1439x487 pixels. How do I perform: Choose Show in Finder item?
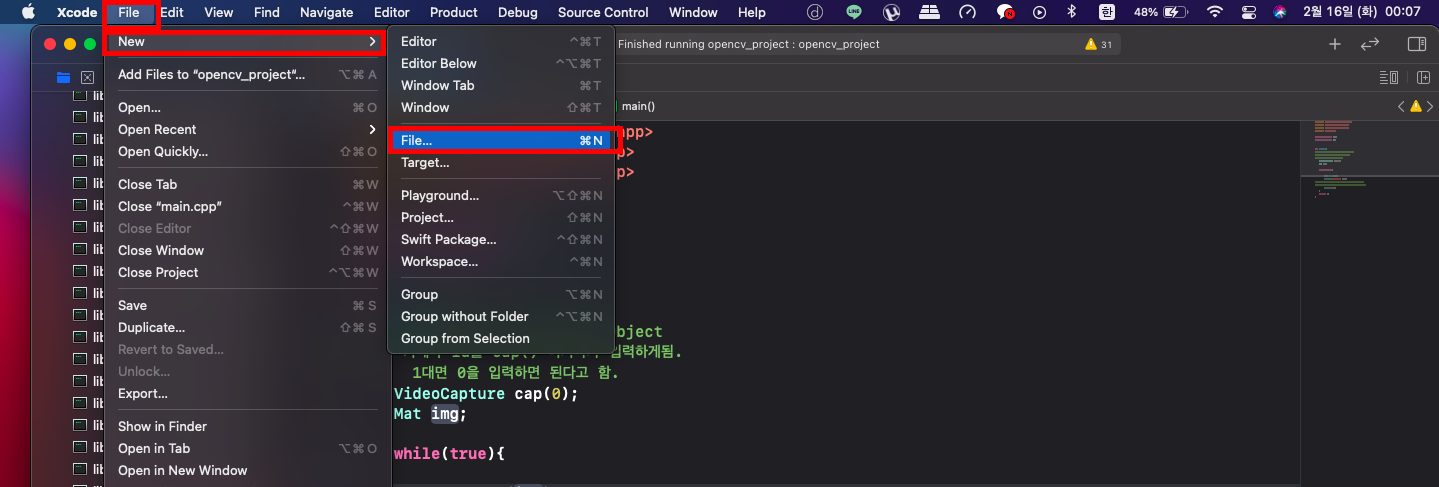[x=246, y=426]
